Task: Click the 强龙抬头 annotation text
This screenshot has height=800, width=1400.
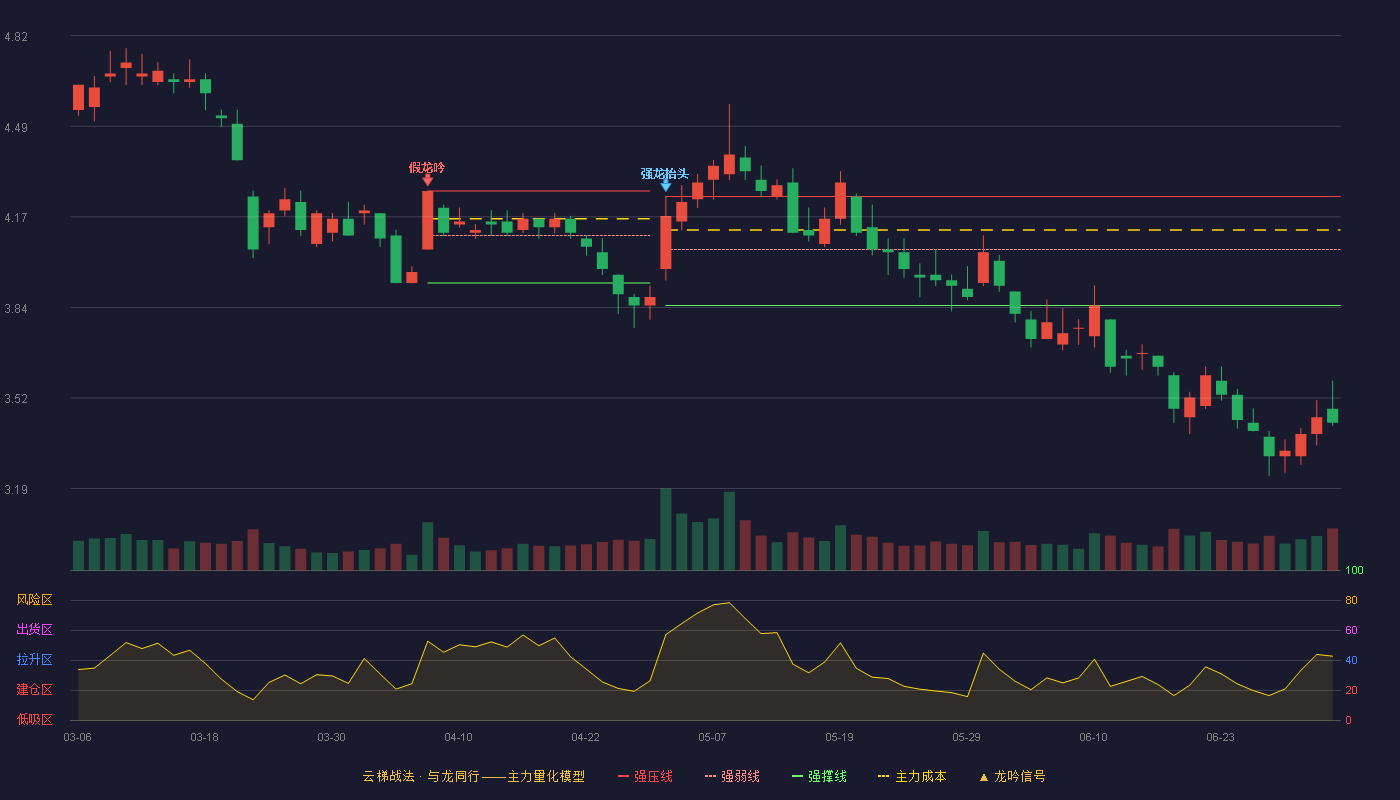Action: click(x=665, y=173)
